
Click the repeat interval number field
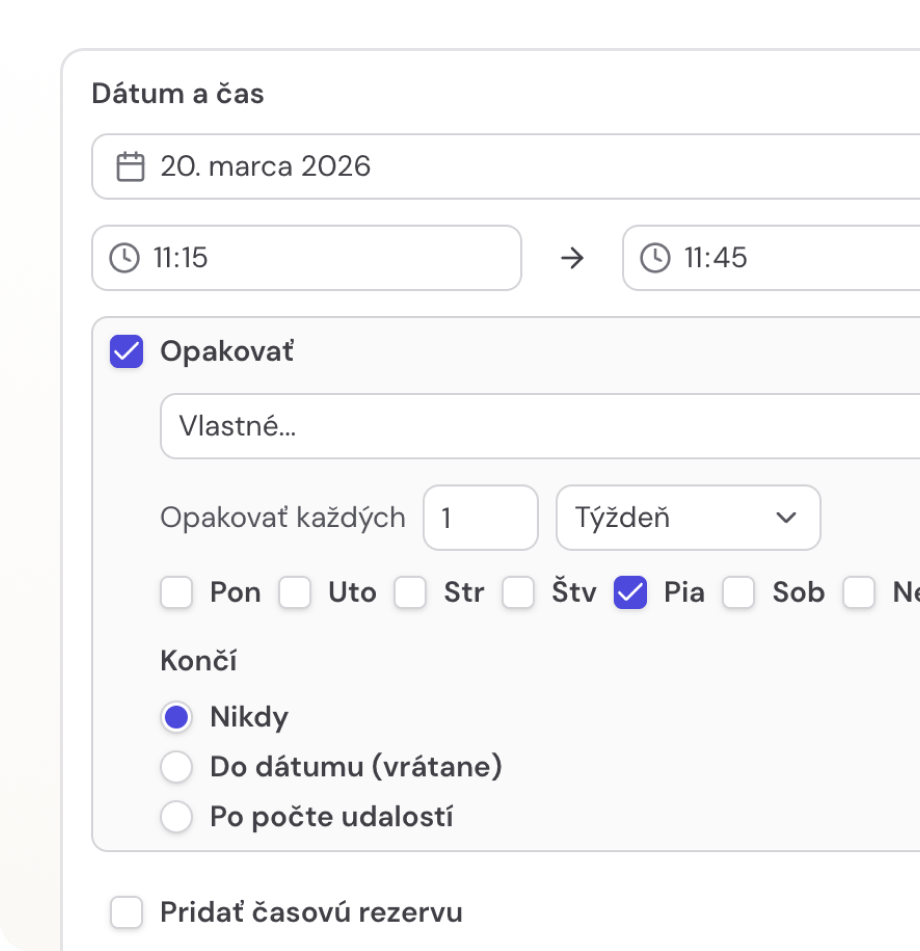(480, 518)
